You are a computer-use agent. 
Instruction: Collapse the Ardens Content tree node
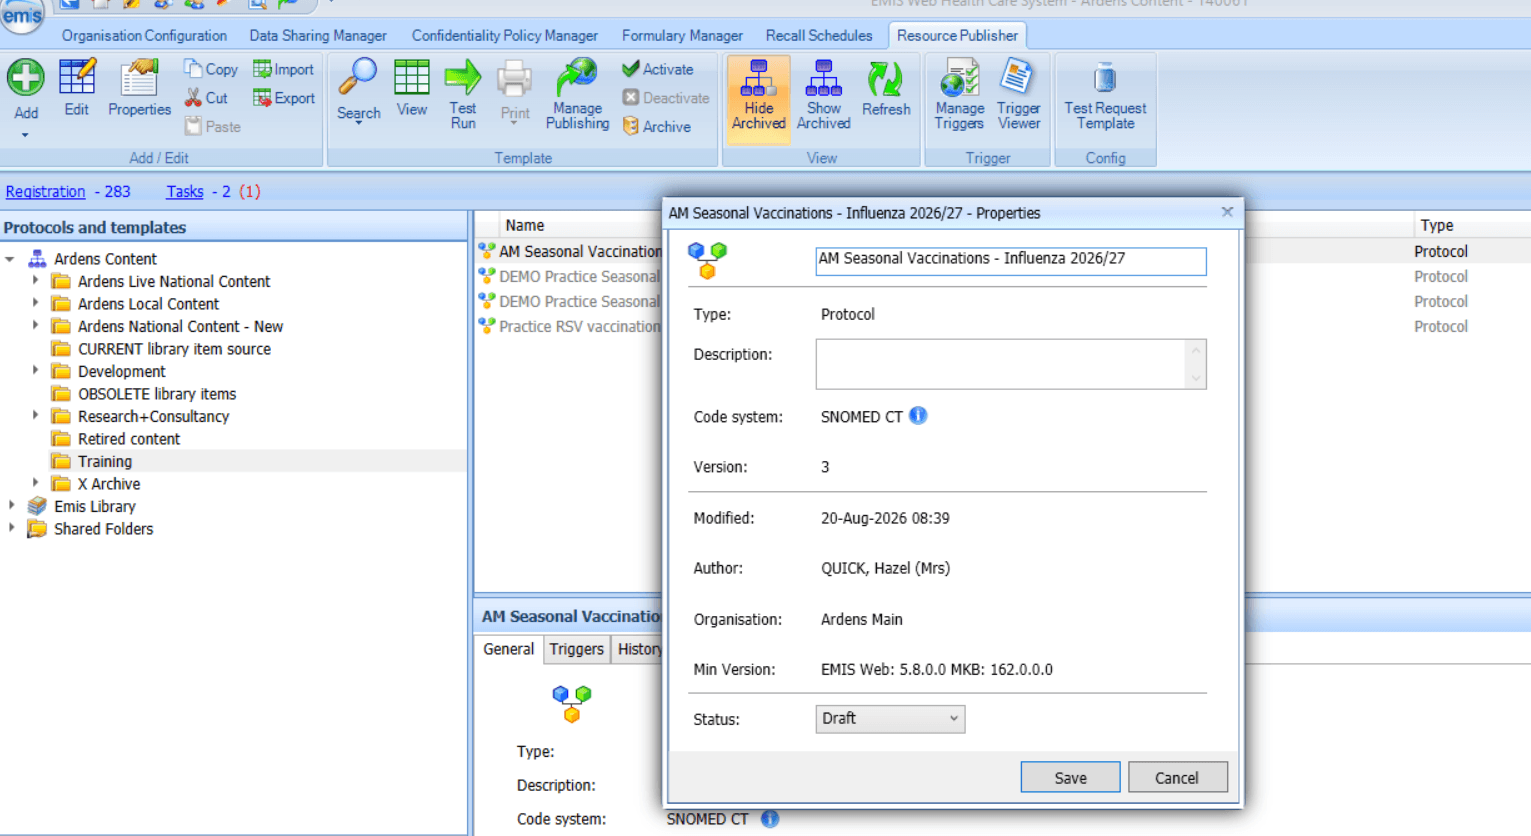click(11, 258)
